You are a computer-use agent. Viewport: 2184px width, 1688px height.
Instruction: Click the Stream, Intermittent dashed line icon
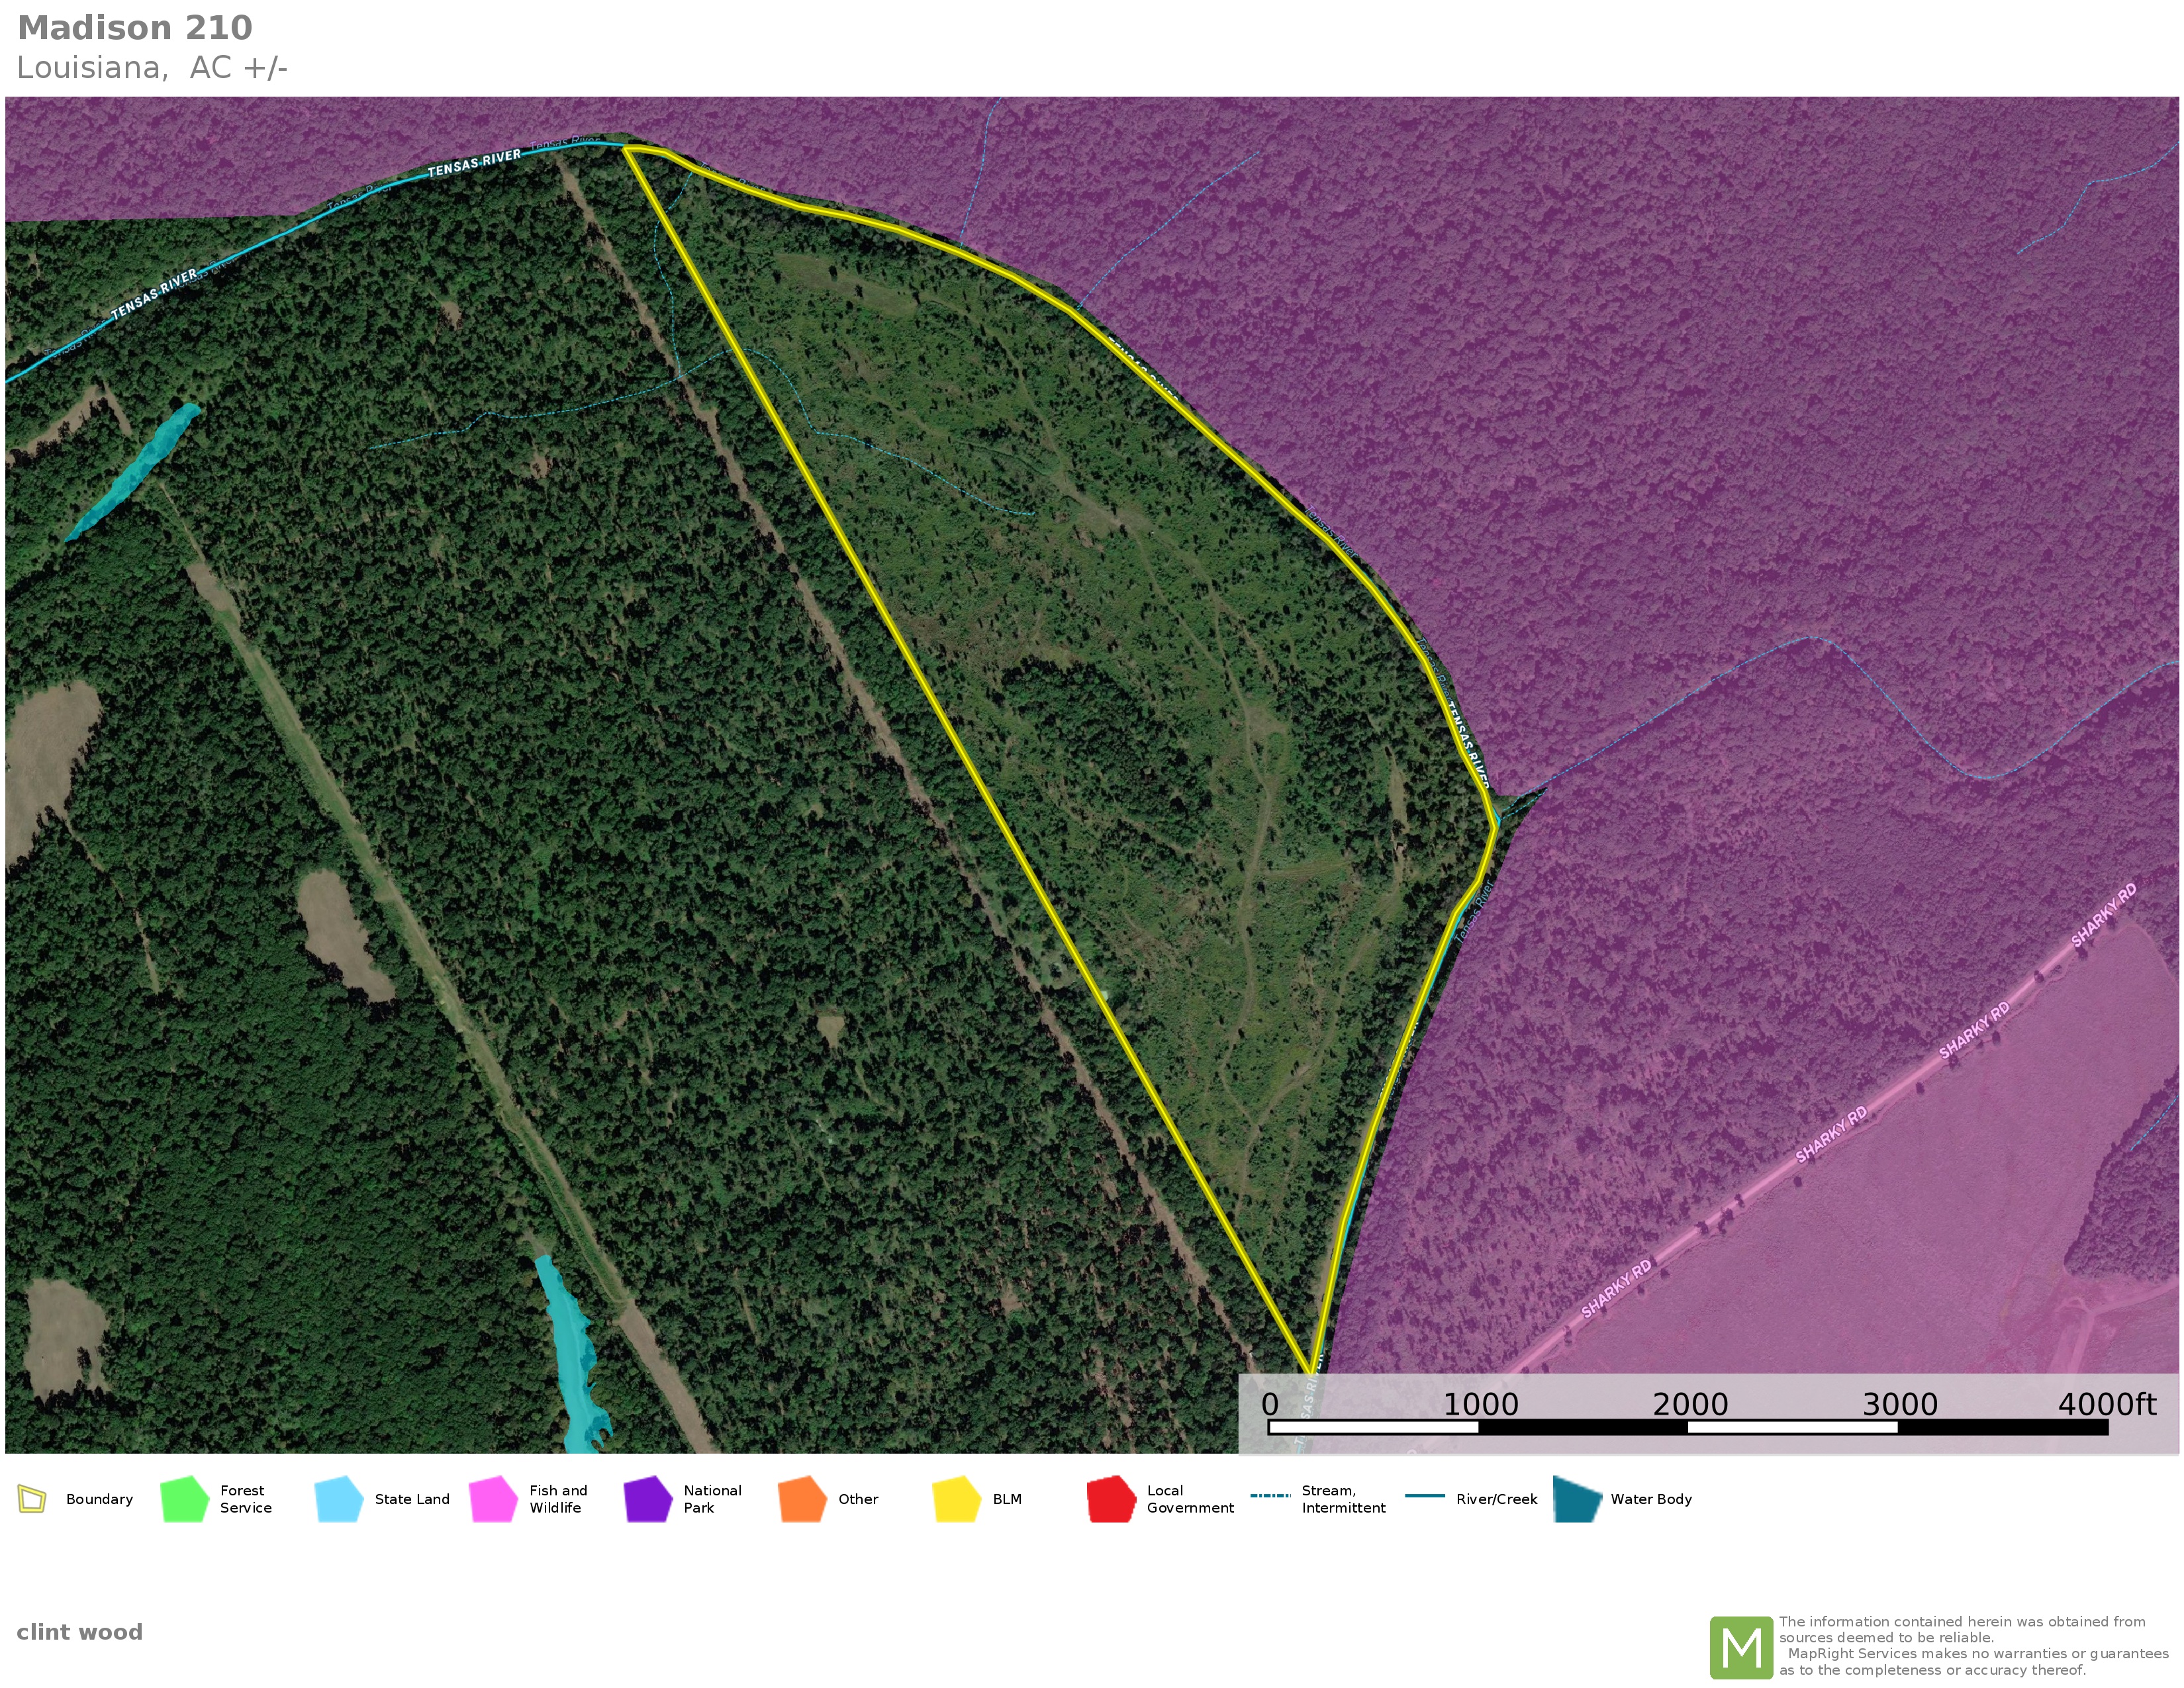click(x=1270, y=1496)
